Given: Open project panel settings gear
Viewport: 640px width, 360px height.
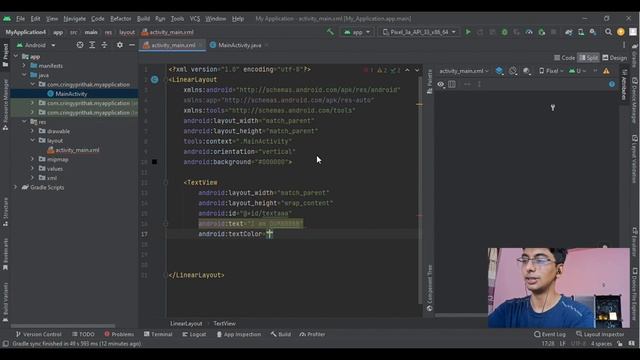Looking at the screenshot, I should 120,45.
